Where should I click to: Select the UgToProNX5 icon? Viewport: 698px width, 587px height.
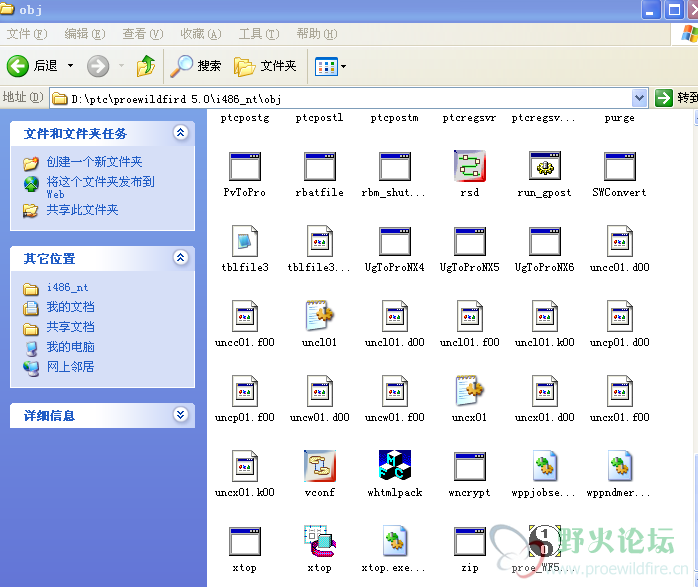(x=470, y=241)
